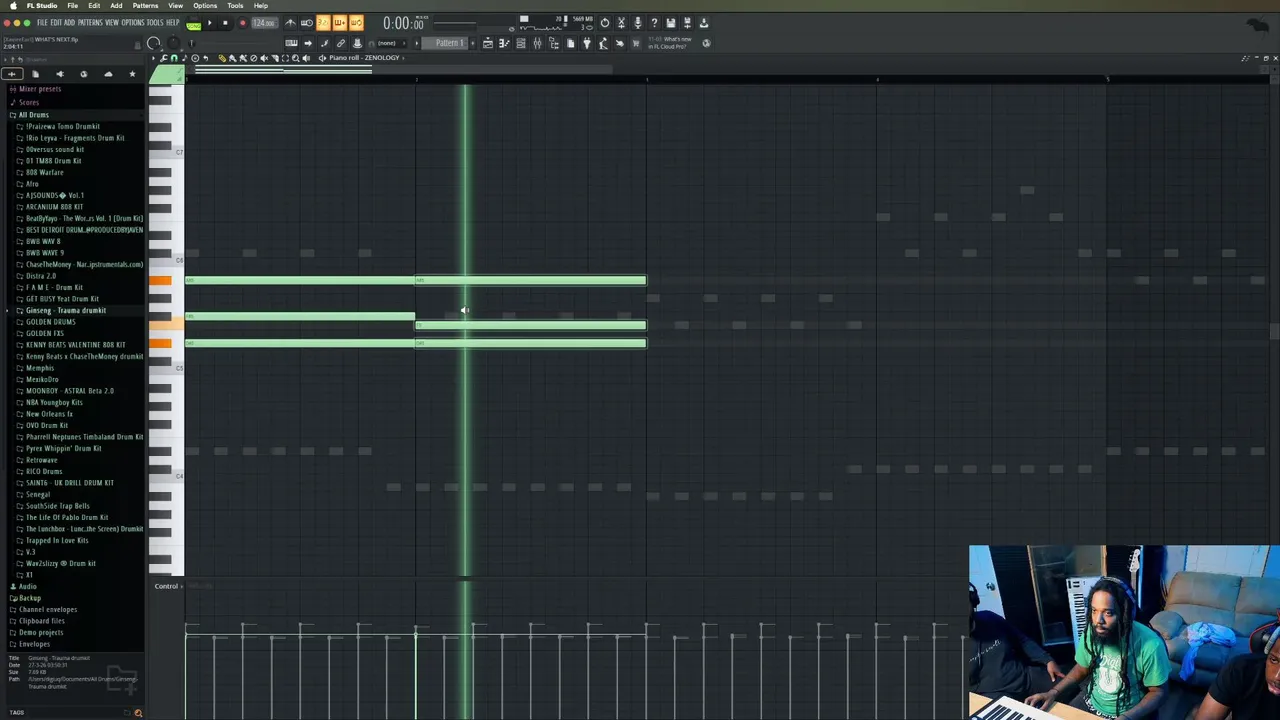1280x720 pixels.
Task: Toggle the metronome button in the transport panel
Action: pos(290,23)
